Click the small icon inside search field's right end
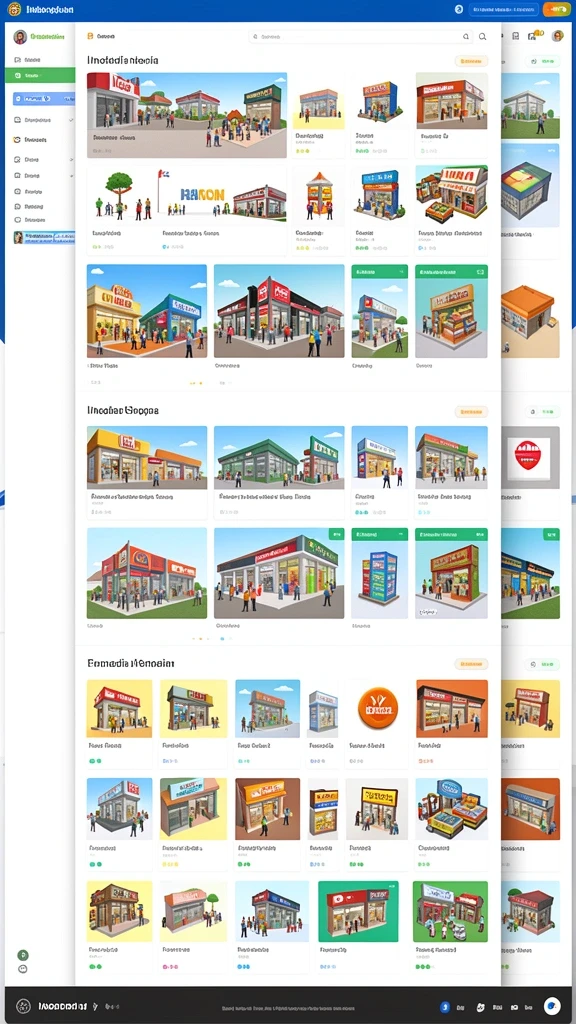 (466, 37)
